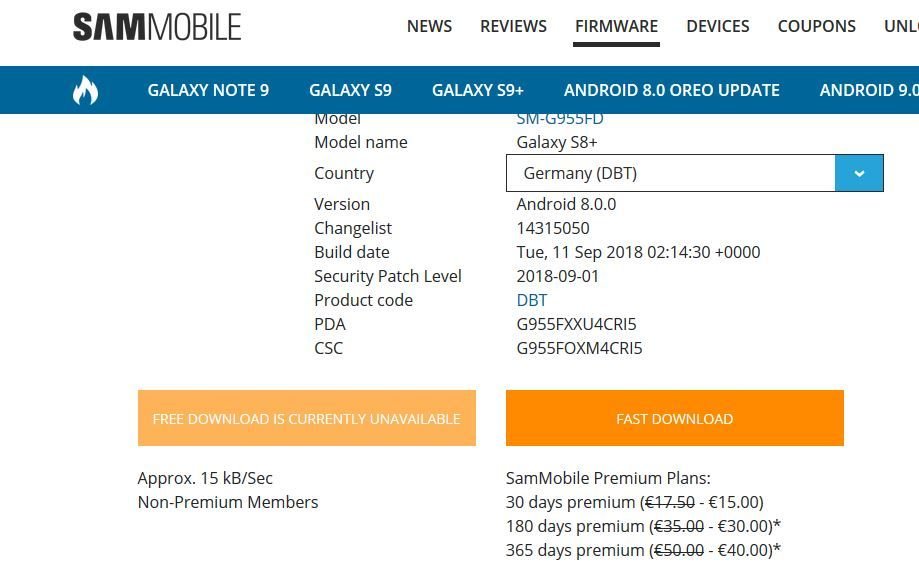919x579 pixels.
Task: Open Galaxy Note 9 trending topic
Action: pos(208,90)
